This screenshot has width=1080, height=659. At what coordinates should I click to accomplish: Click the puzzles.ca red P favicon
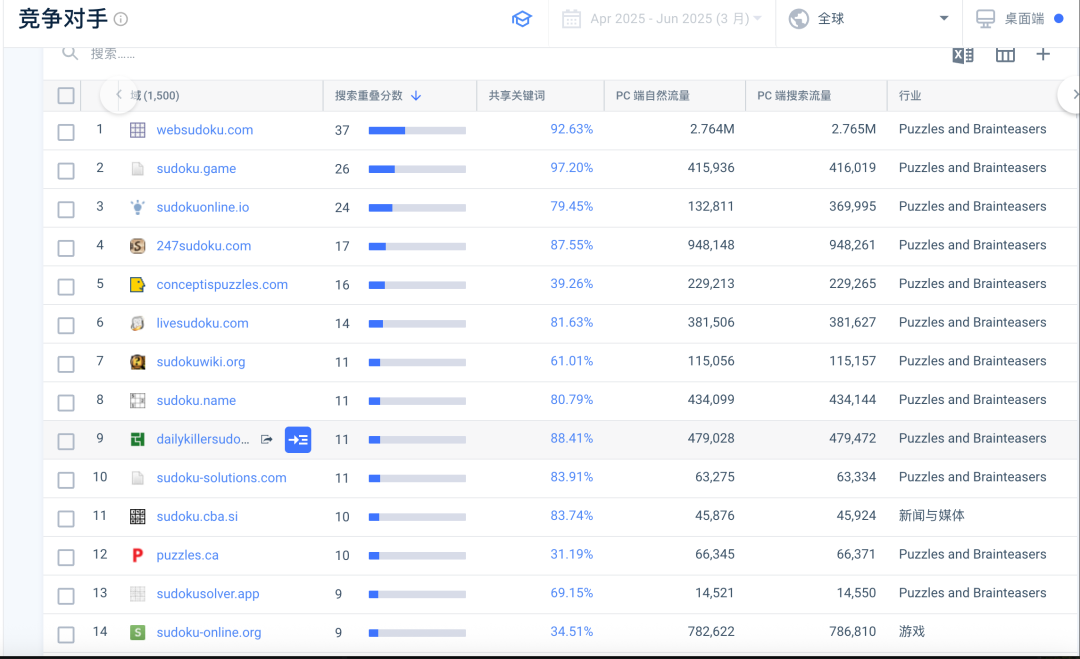[138, 555]
